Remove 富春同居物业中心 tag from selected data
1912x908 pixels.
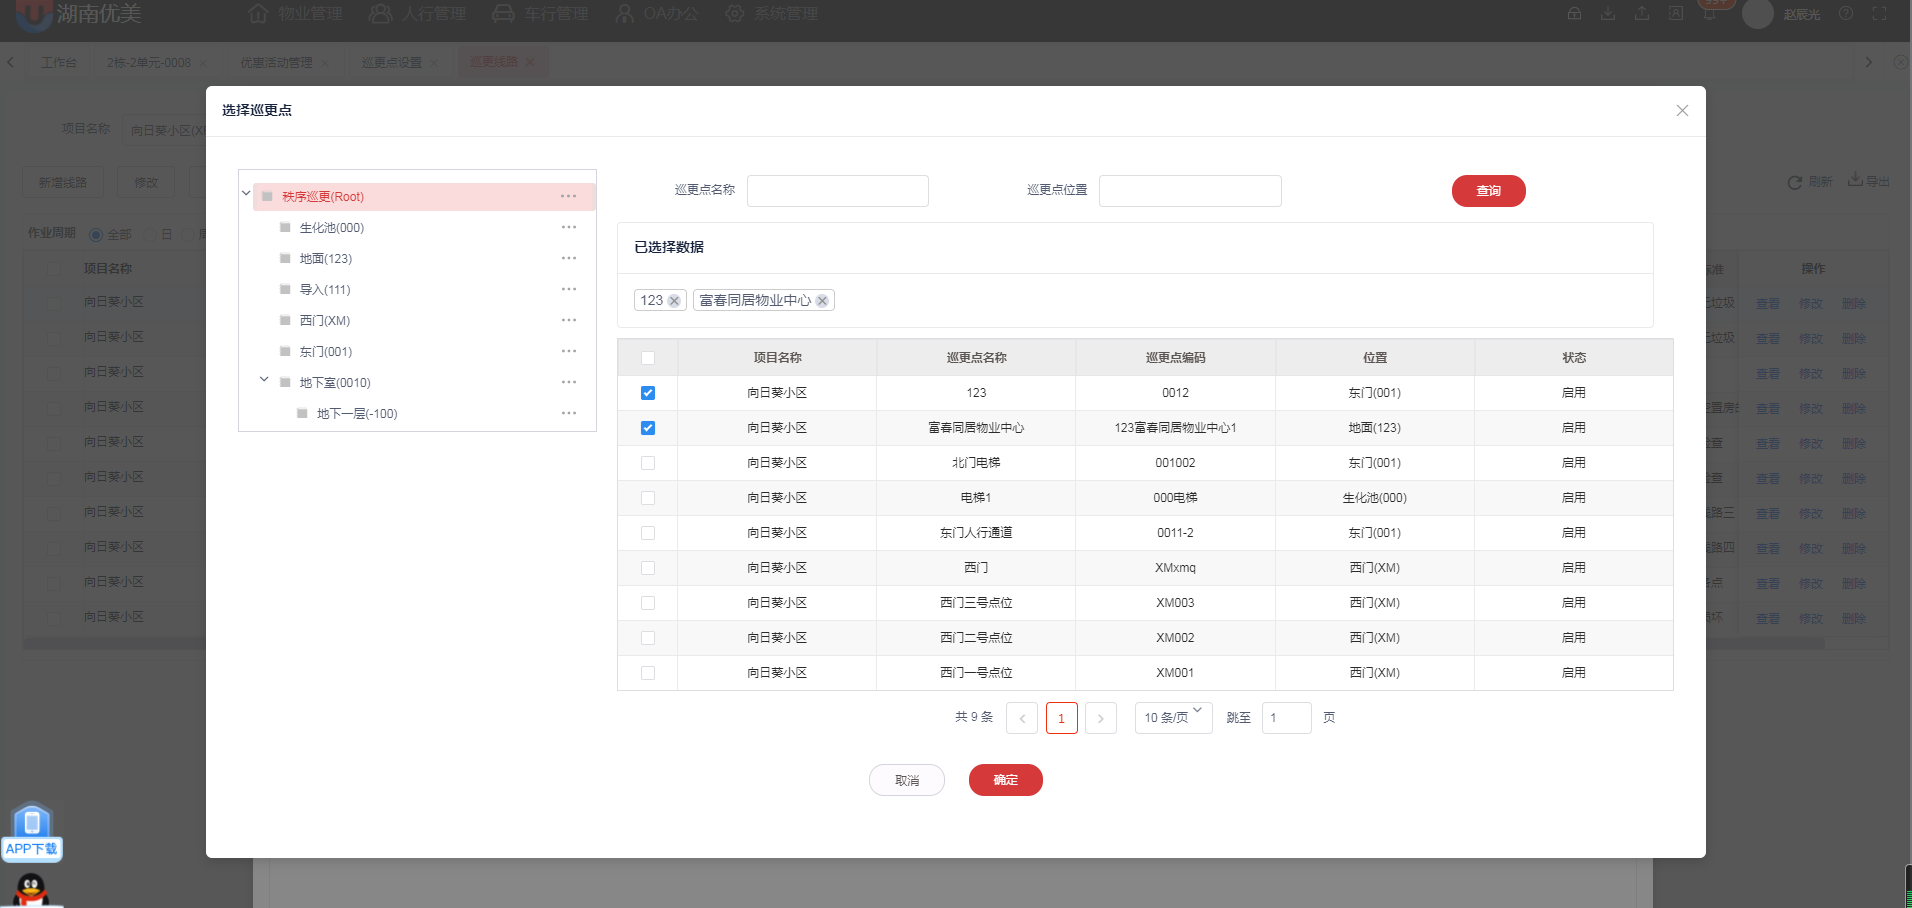click(x=822, y=301)
